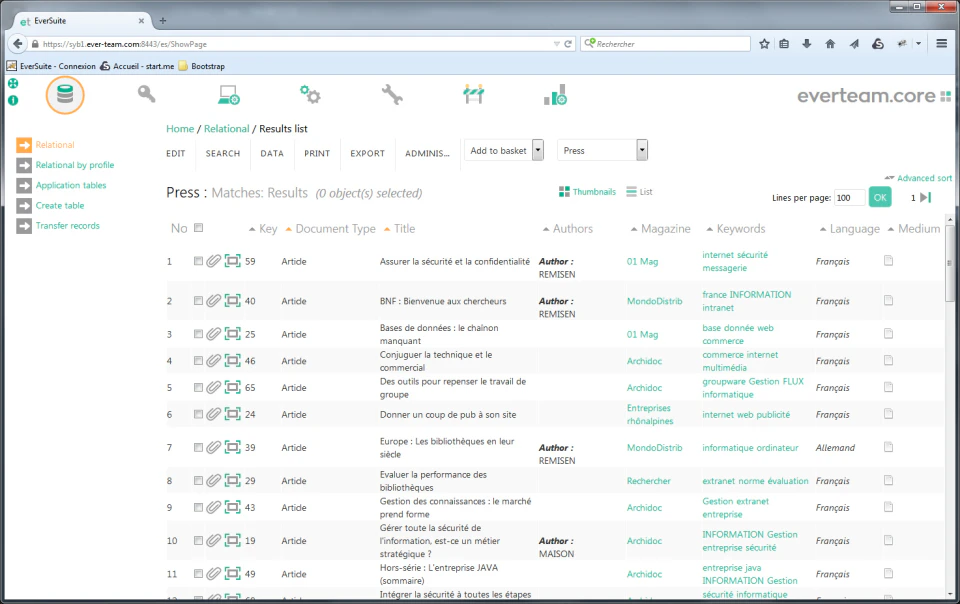Open the SEARCH menu item

coord(222,154)
